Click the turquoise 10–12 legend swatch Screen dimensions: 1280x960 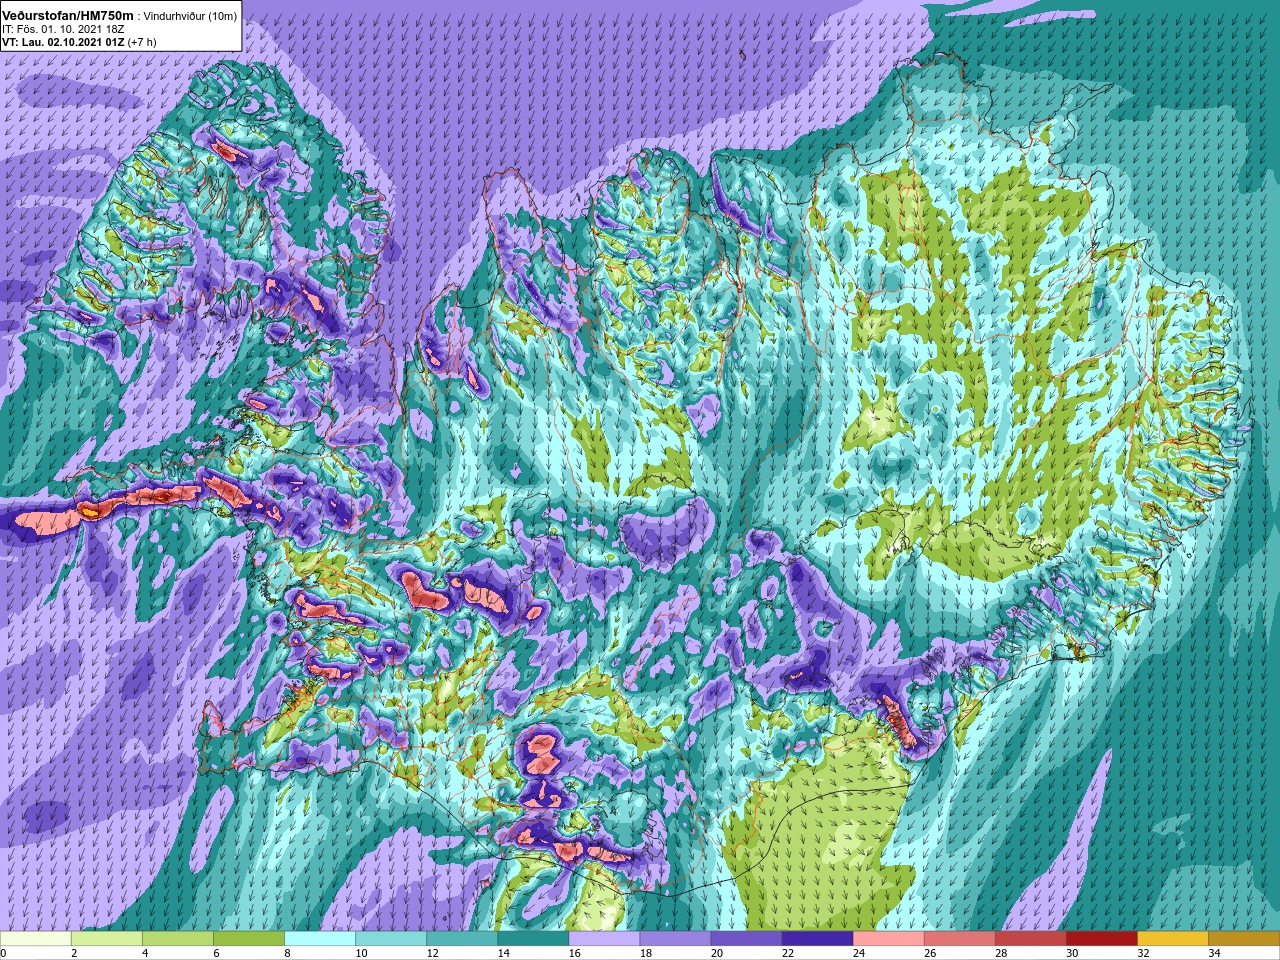pyautogui.click(x=391, y=939)
